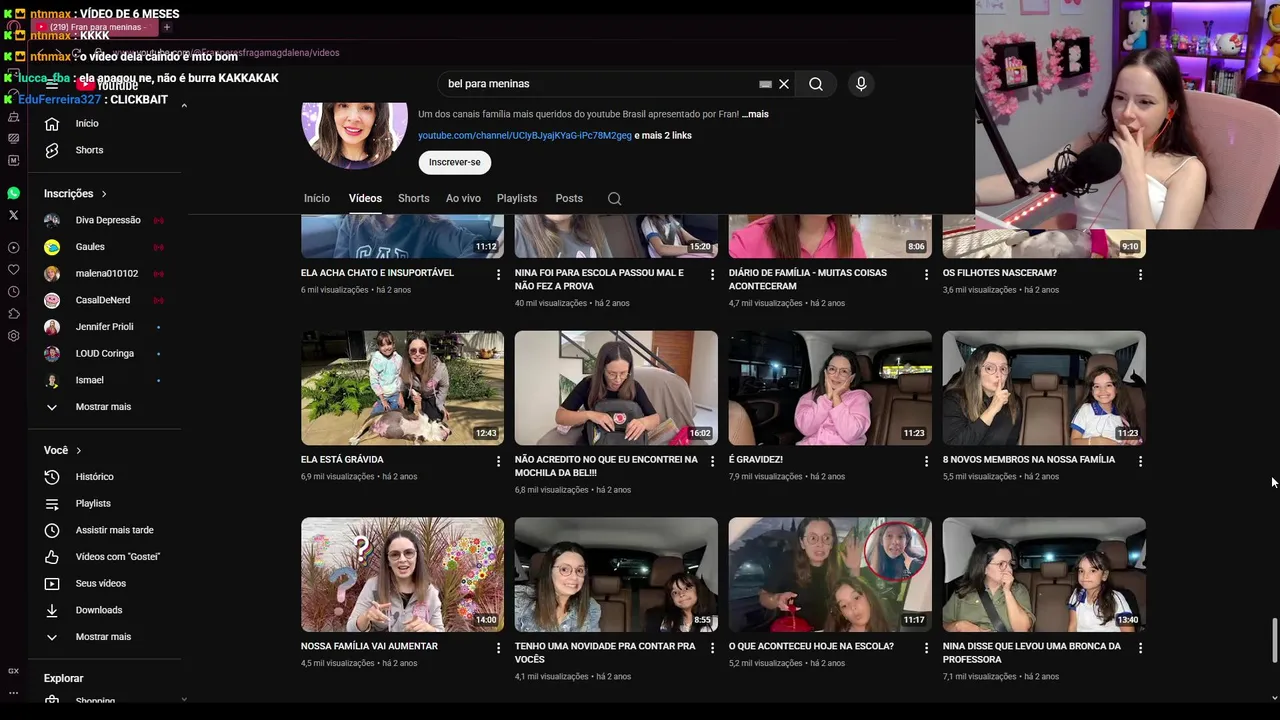Open the on-screen keyboard icon in the search box
Screen dimensions: 1280x720
click(765, 84)
